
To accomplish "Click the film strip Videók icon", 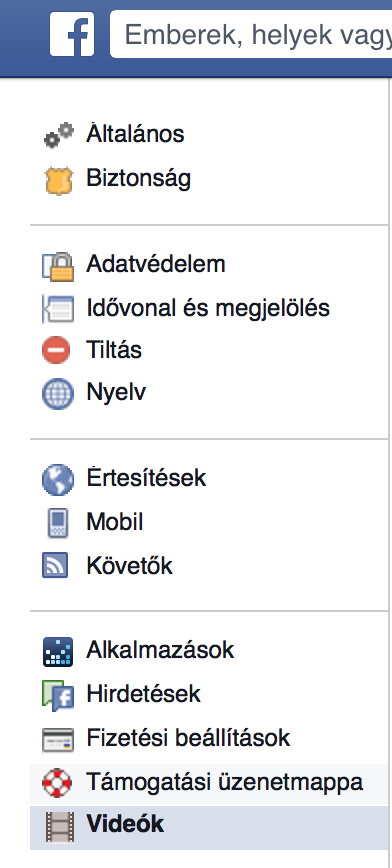I will click(59, 827).
